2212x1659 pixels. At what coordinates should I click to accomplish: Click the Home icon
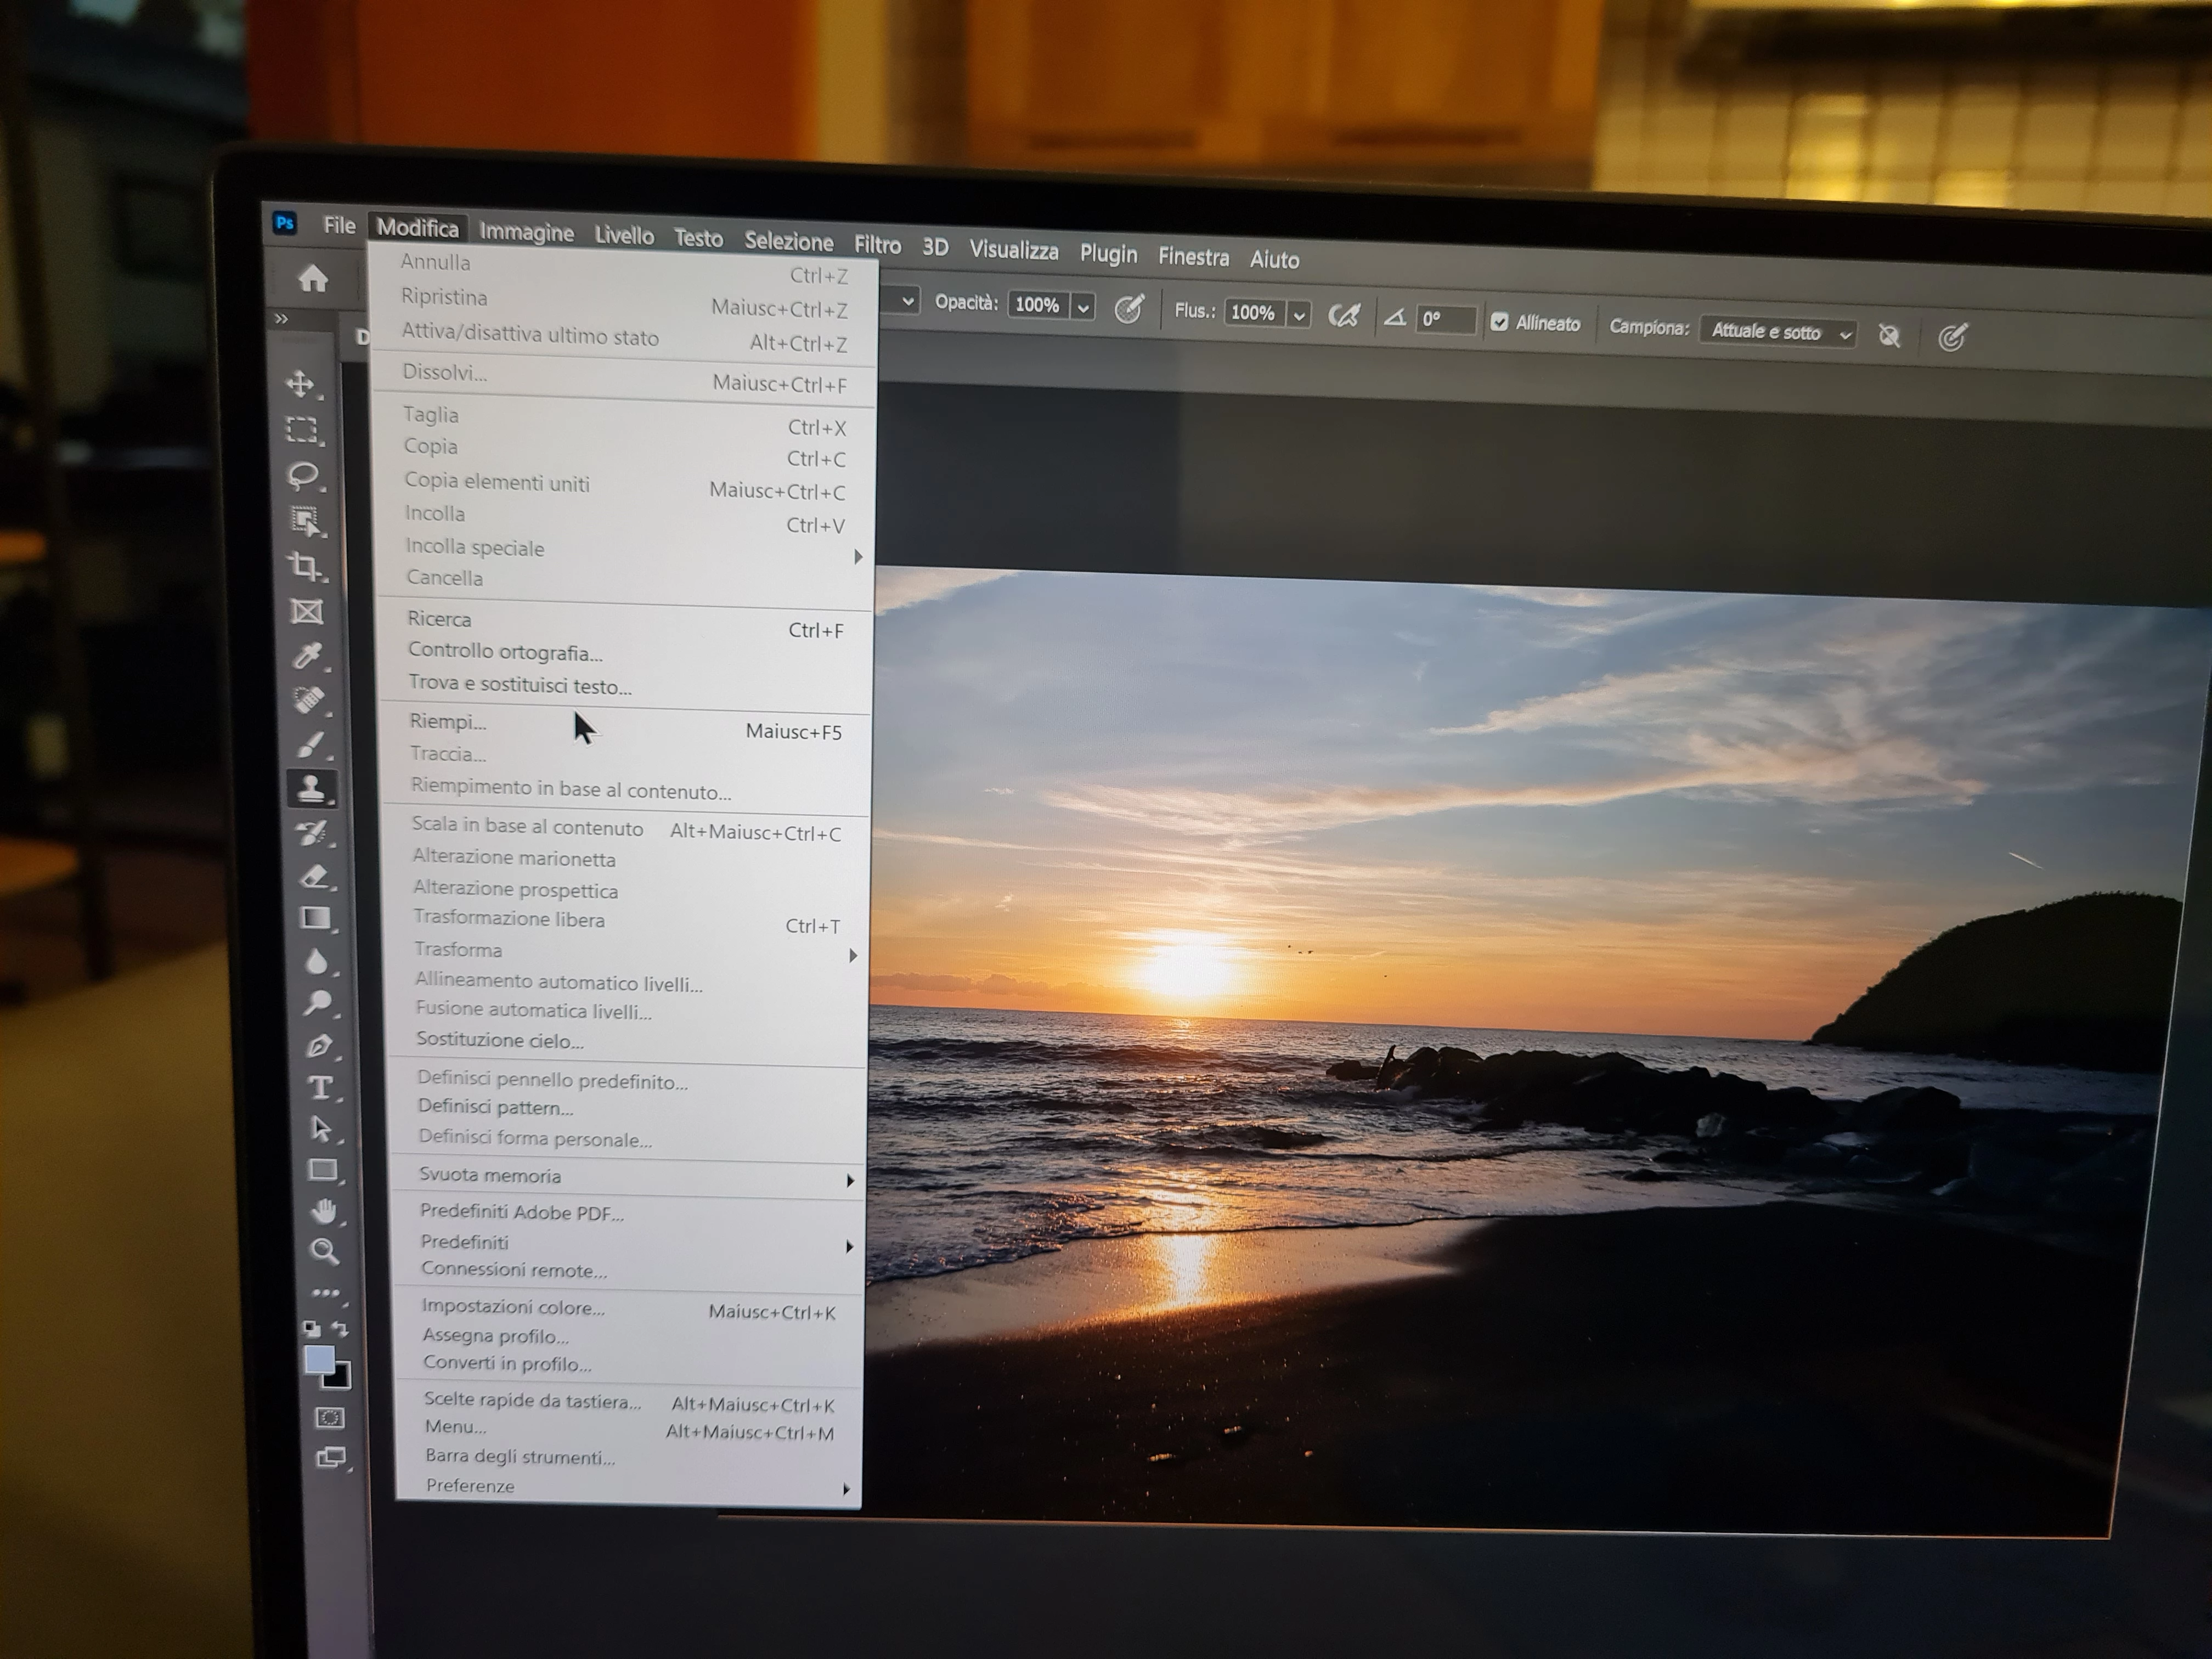click(313, 279)
